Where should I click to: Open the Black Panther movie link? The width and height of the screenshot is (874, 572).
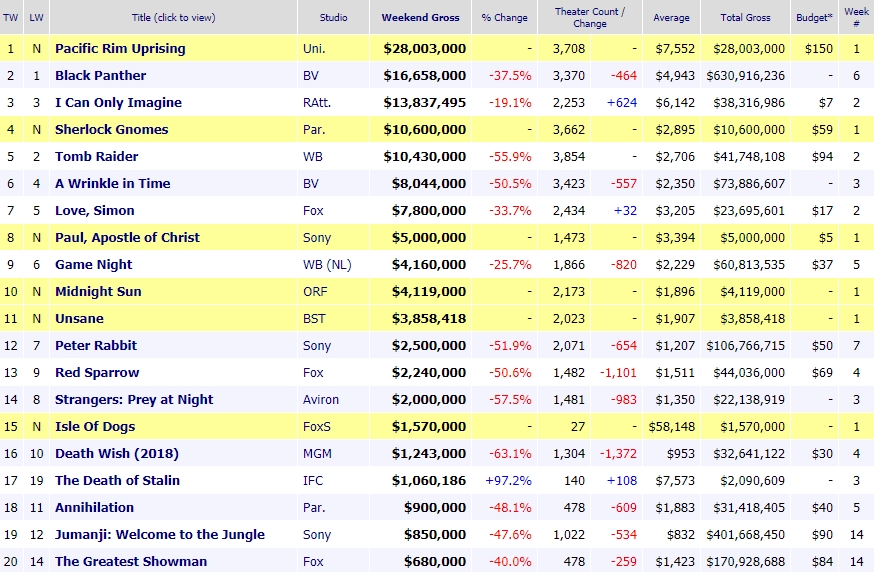(100, 75)
